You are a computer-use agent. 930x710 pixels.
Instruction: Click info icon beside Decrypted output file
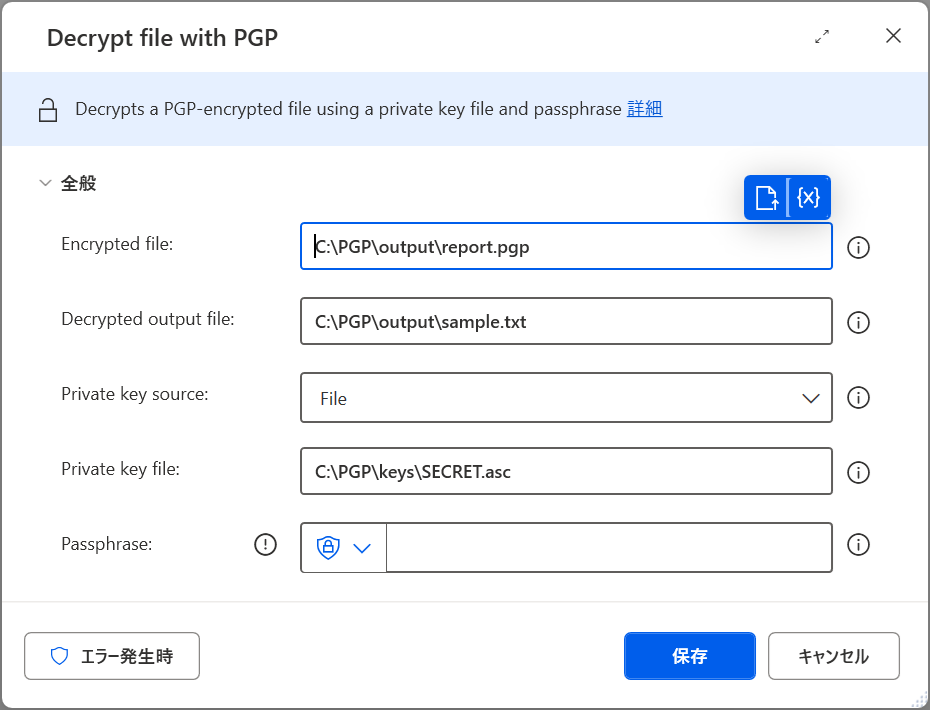858,322
